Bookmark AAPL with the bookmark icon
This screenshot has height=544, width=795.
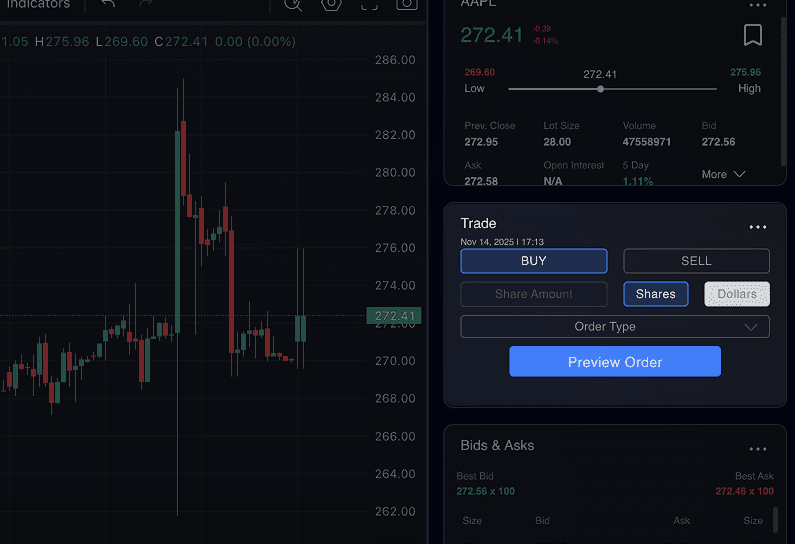(753, 35)
